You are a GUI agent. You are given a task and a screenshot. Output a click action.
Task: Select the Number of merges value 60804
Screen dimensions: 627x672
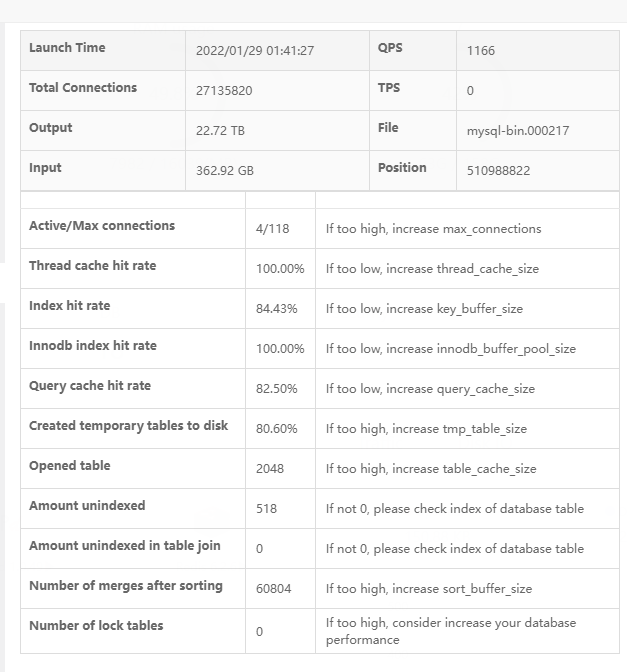(x=273, y=588)
